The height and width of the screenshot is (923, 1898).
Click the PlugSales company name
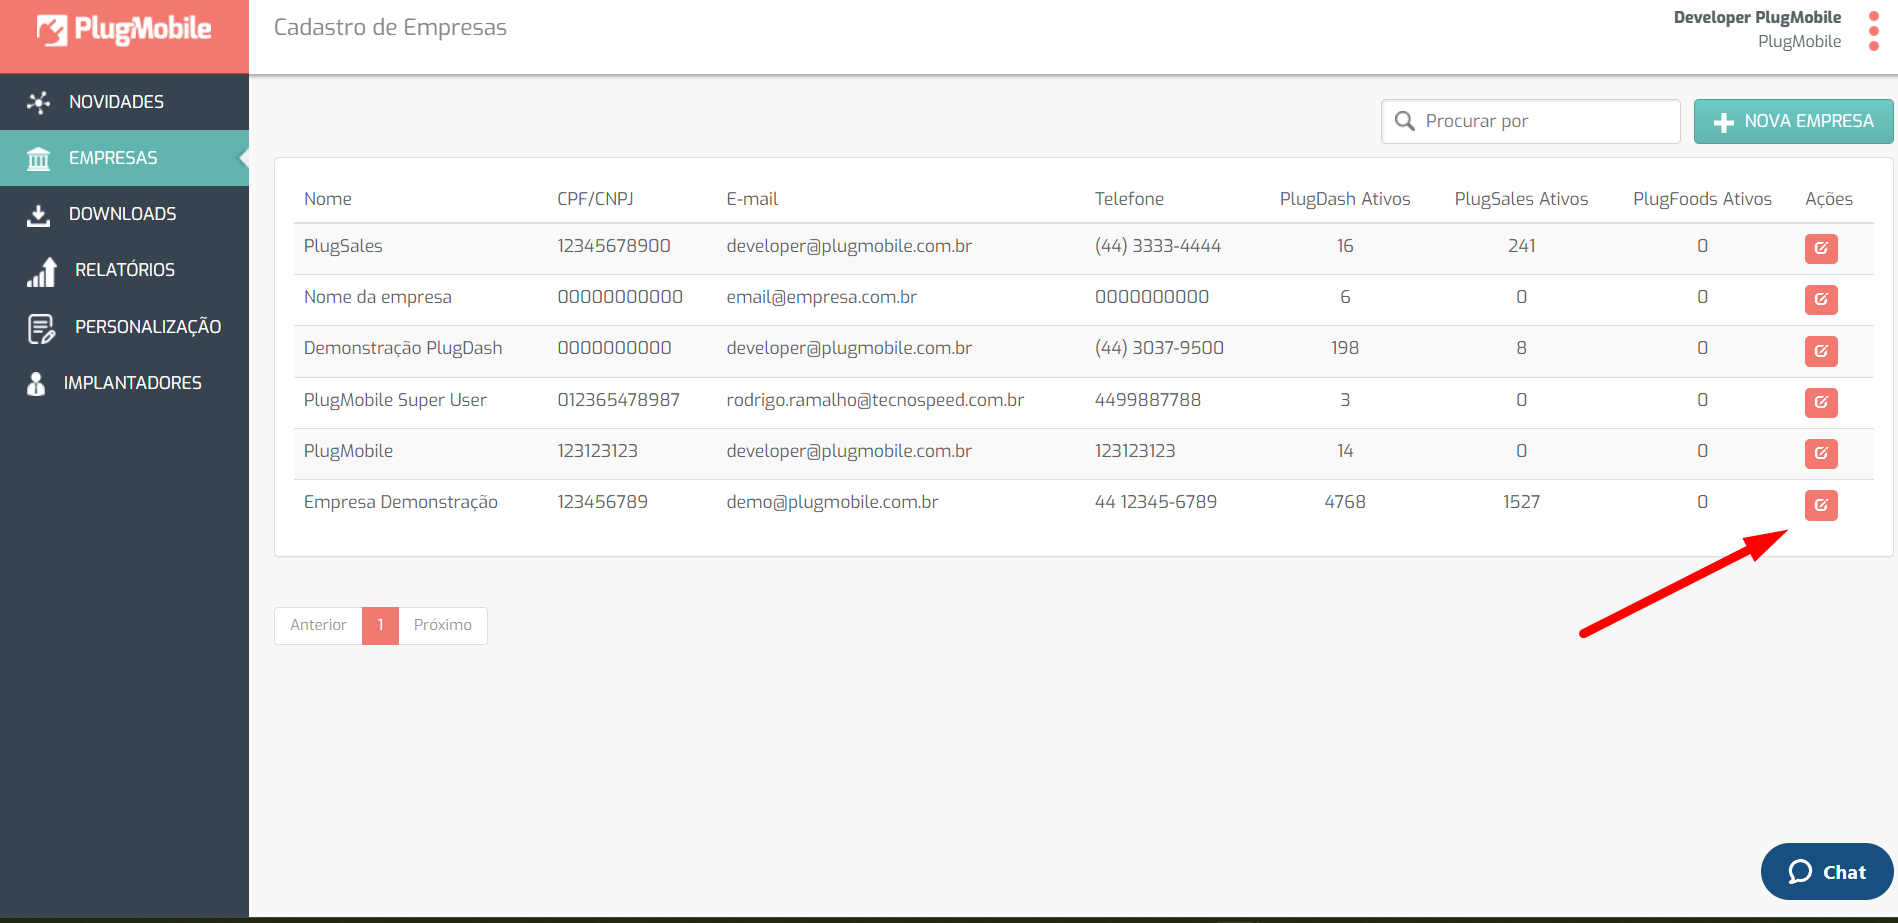point(343,246)
